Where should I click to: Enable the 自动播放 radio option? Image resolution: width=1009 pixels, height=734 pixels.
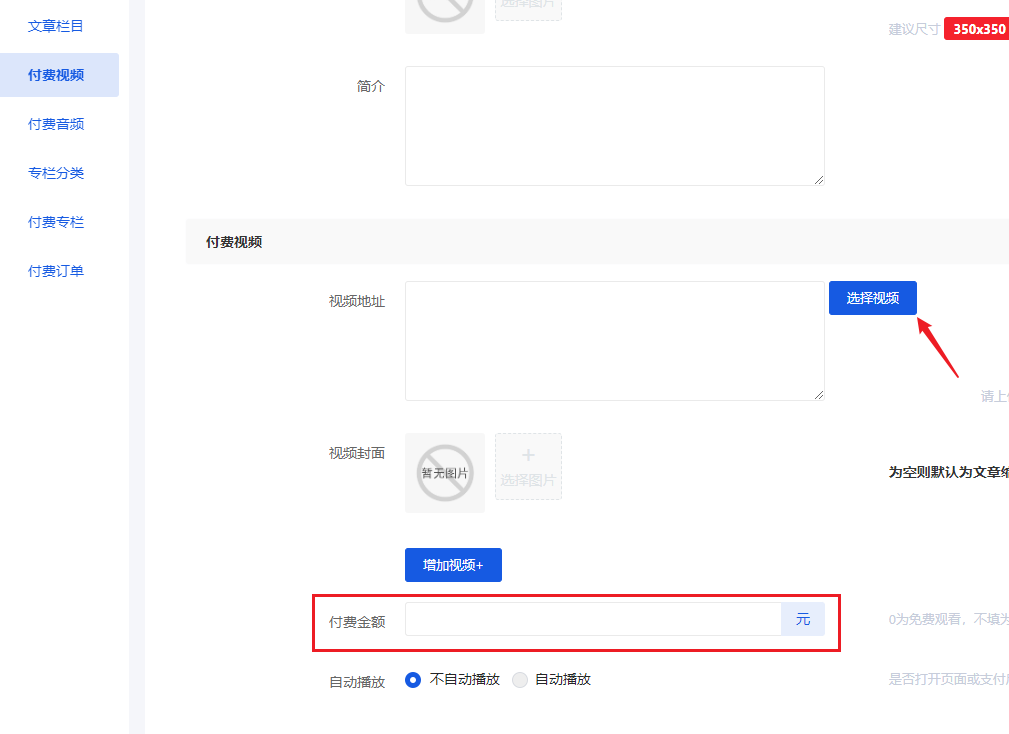(520, 679)
